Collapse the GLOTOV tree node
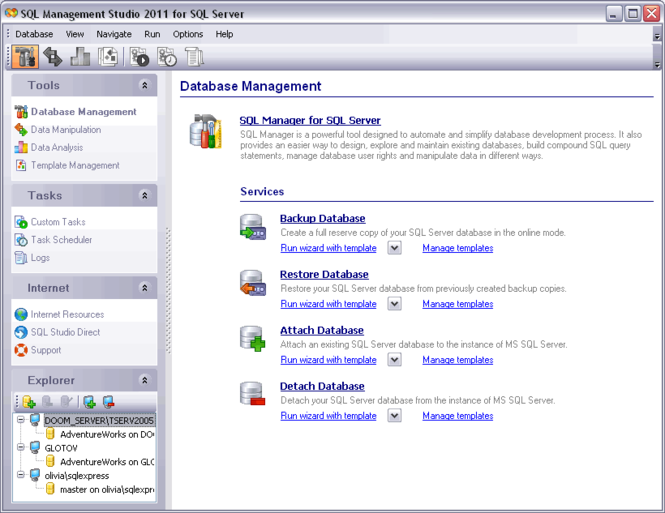This screenshot has width=665, height=513. tap(20, 447)
